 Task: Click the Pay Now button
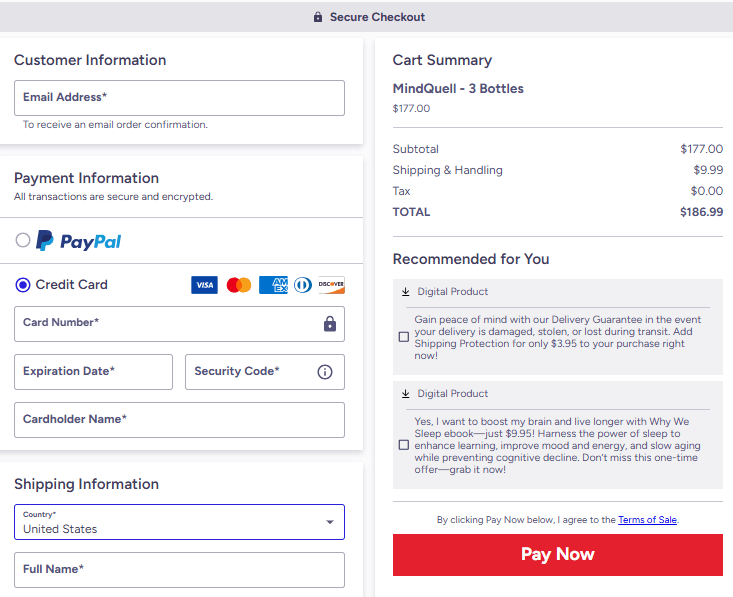click(x=557, y=555)
